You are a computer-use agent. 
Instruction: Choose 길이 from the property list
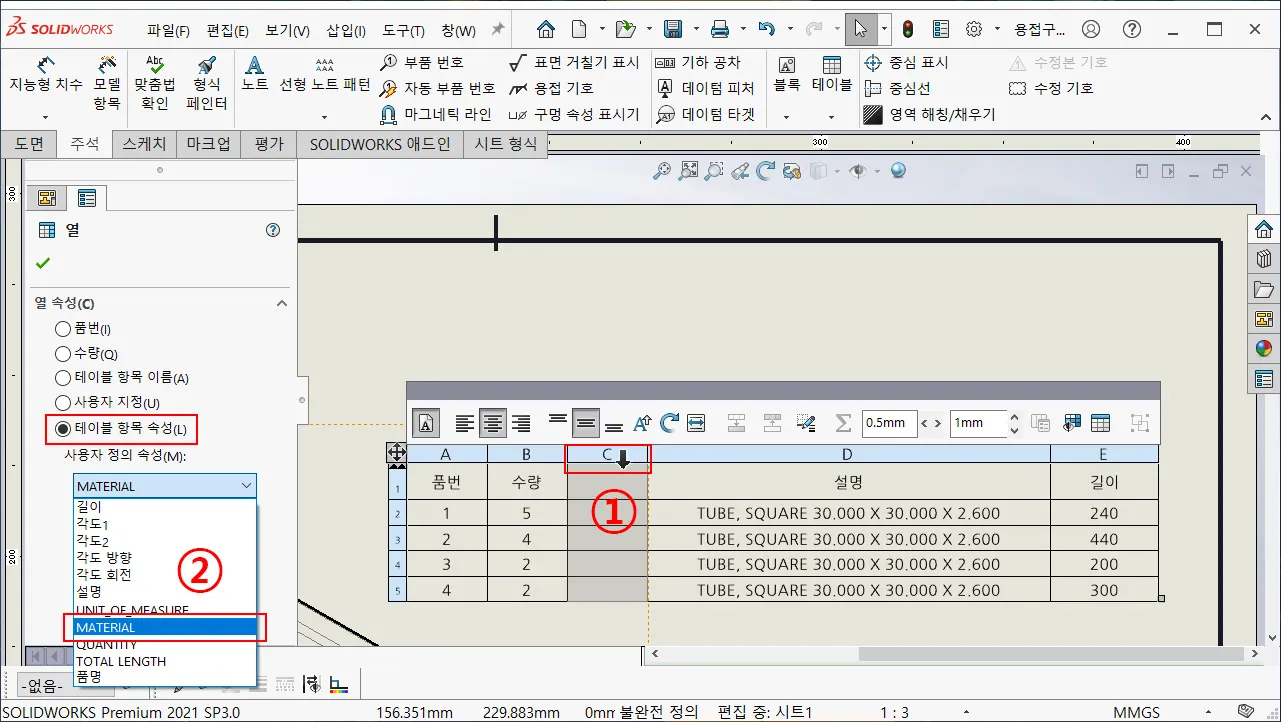[165, 507]
